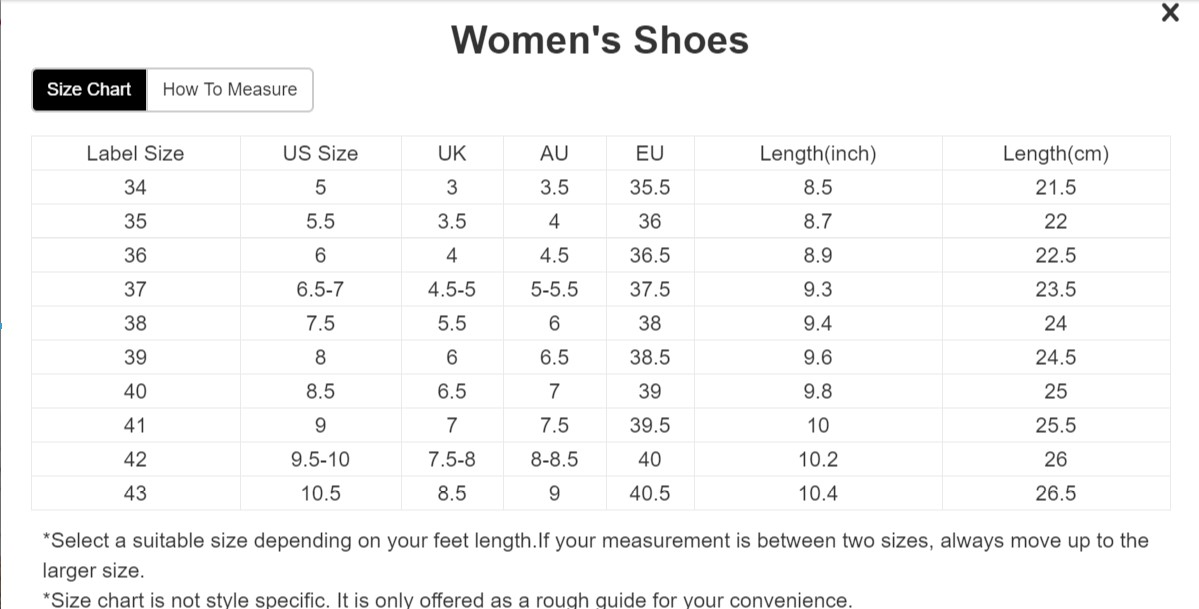Select the EU size 38.5 cell

(x=650, y=358)
